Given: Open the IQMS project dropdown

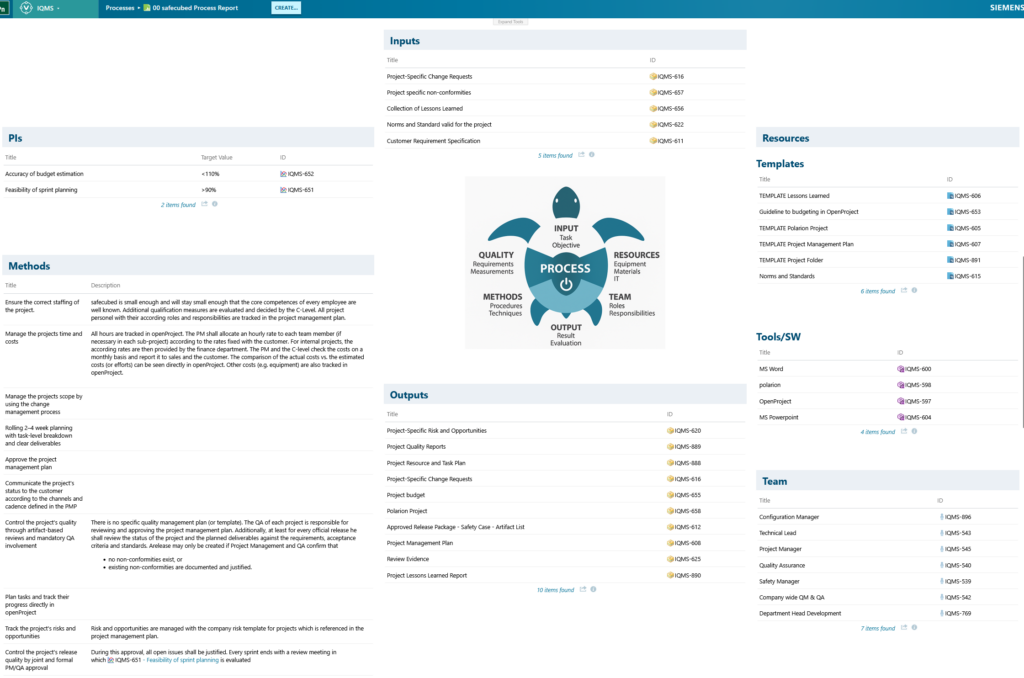Looking at the screenshot, I should (48, 8).
